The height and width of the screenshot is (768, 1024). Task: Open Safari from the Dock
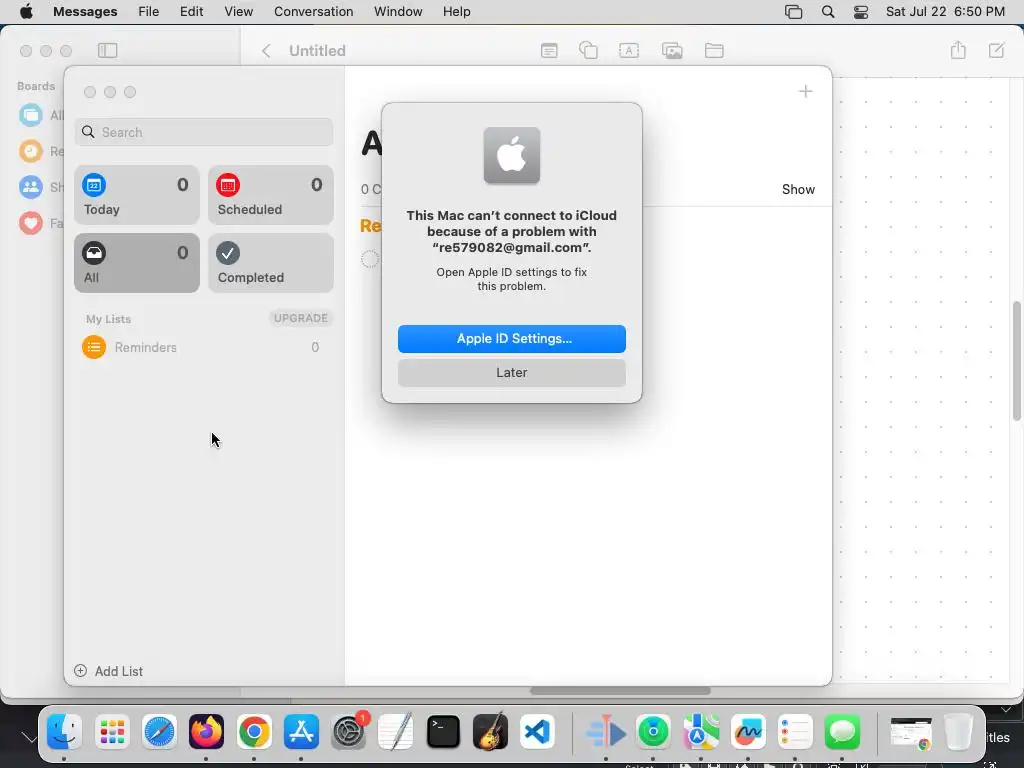coord(159,731)
